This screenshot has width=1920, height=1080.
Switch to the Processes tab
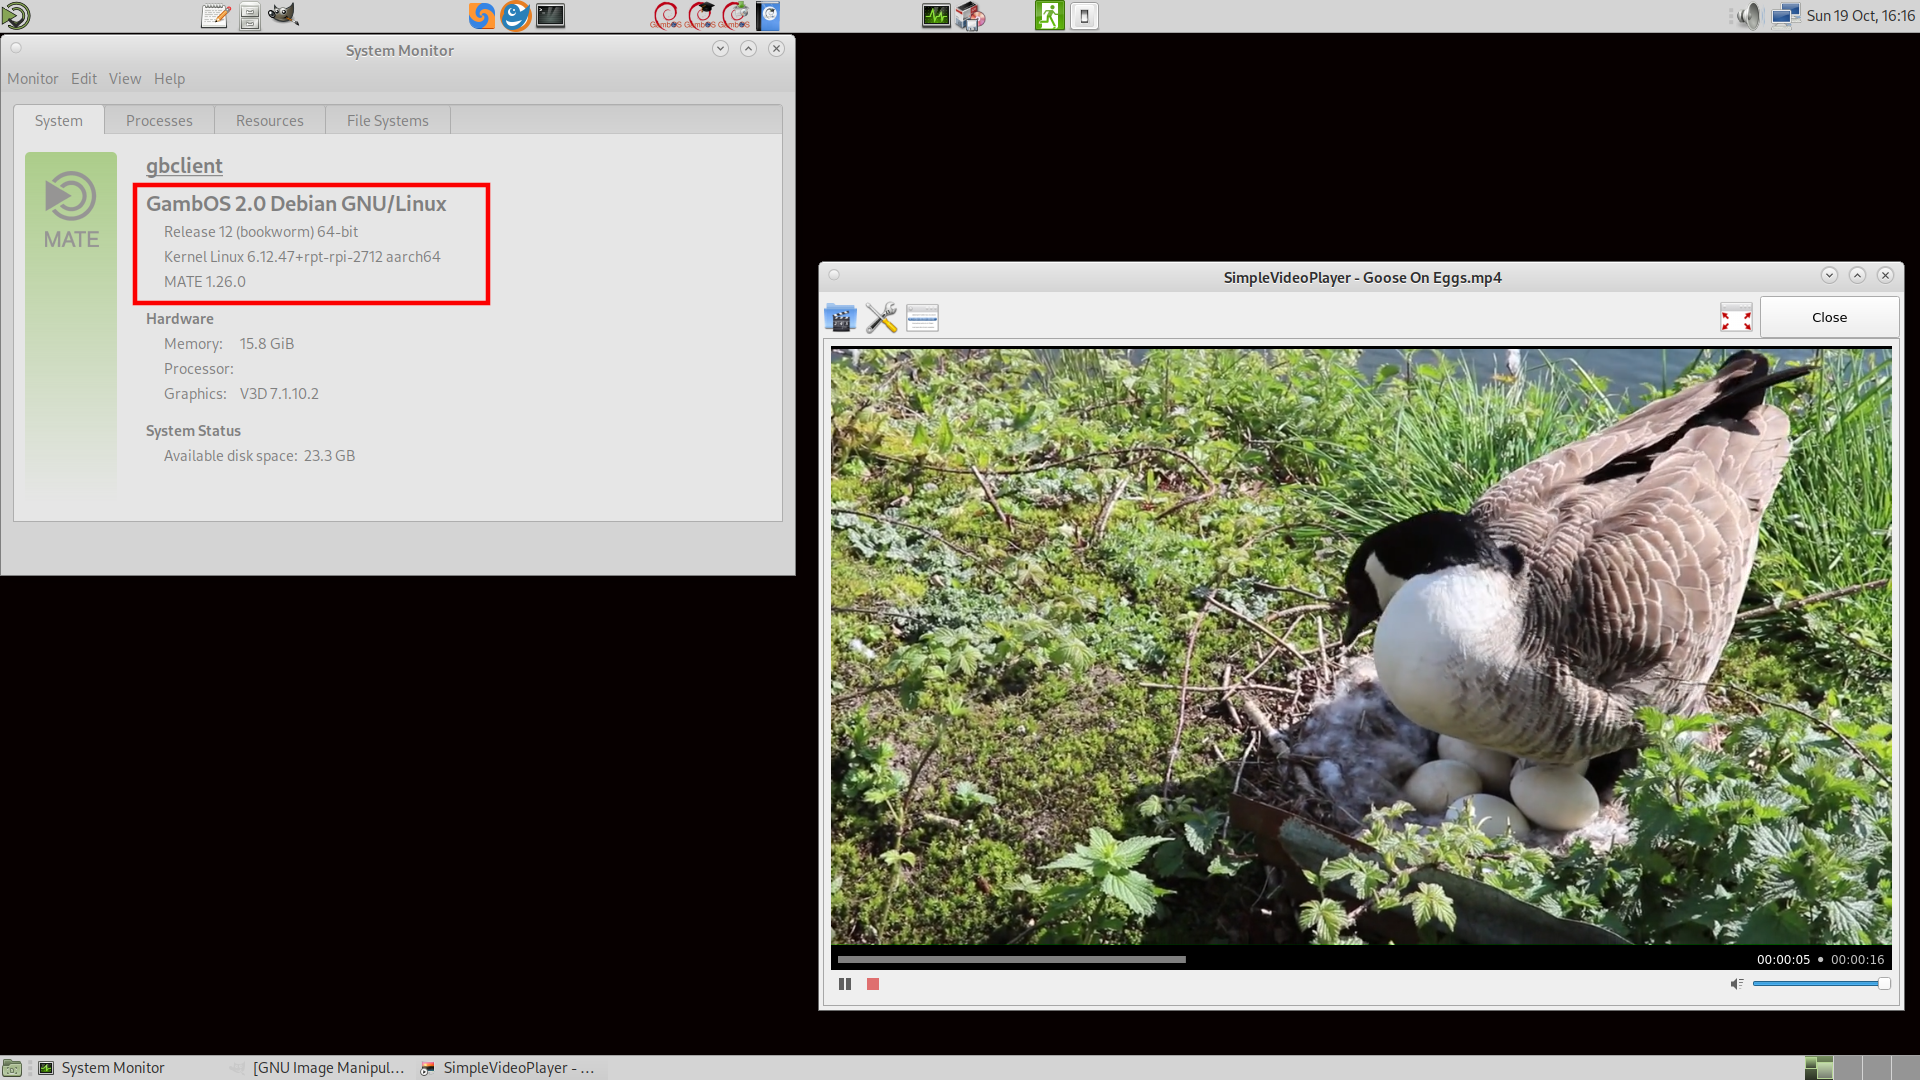158,120
